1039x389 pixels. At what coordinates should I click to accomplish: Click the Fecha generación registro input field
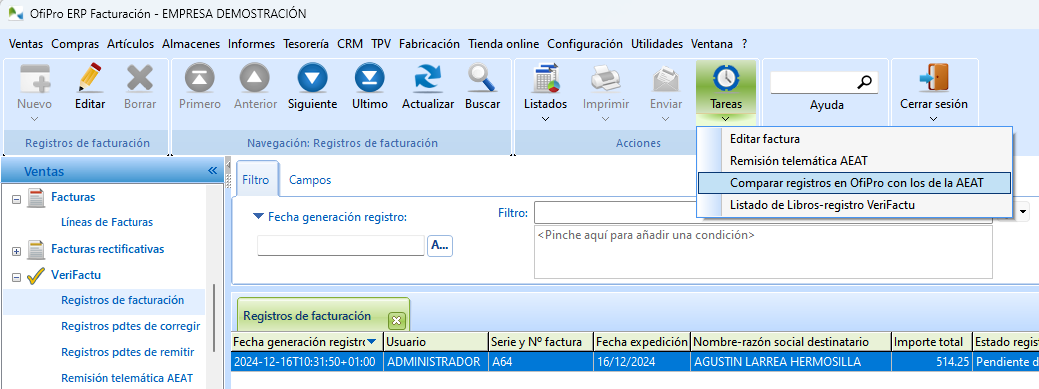[341, 245]
